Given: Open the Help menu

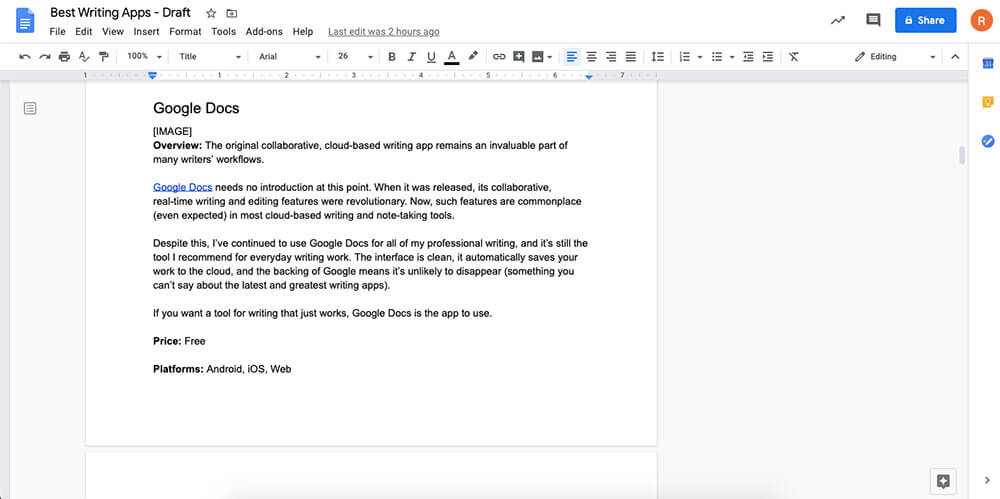Looking at the screenshot, I should tap(303, 31).
